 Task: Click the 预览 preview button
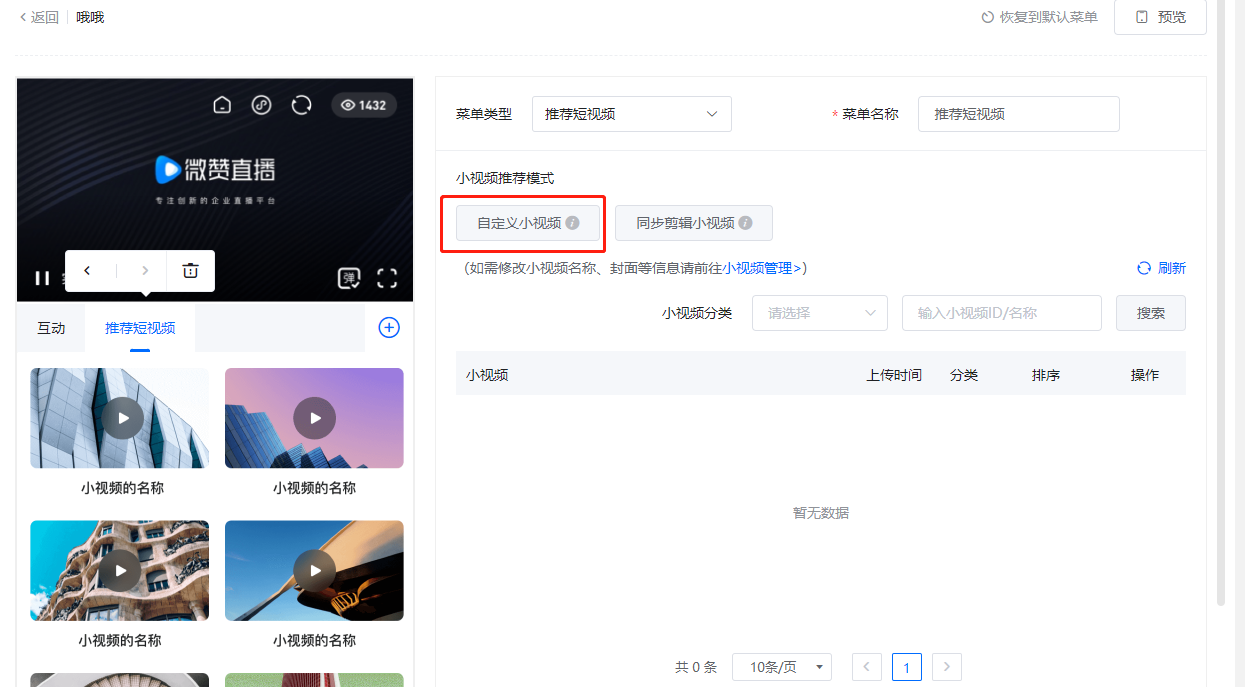click(x=1160, y=17)
